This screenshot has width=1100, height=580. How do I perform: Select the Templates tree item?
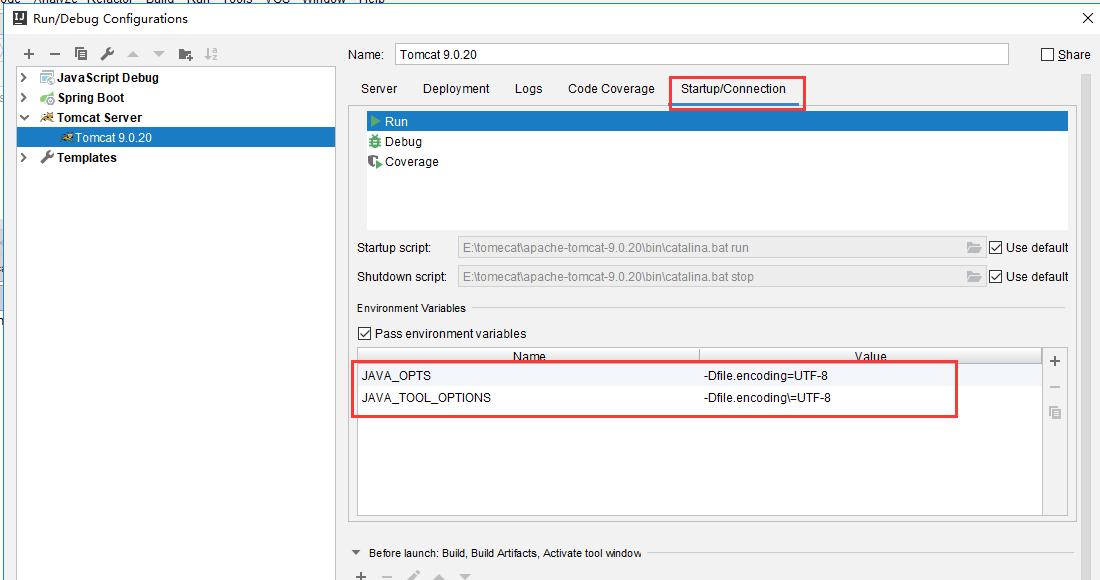[86, 157]
